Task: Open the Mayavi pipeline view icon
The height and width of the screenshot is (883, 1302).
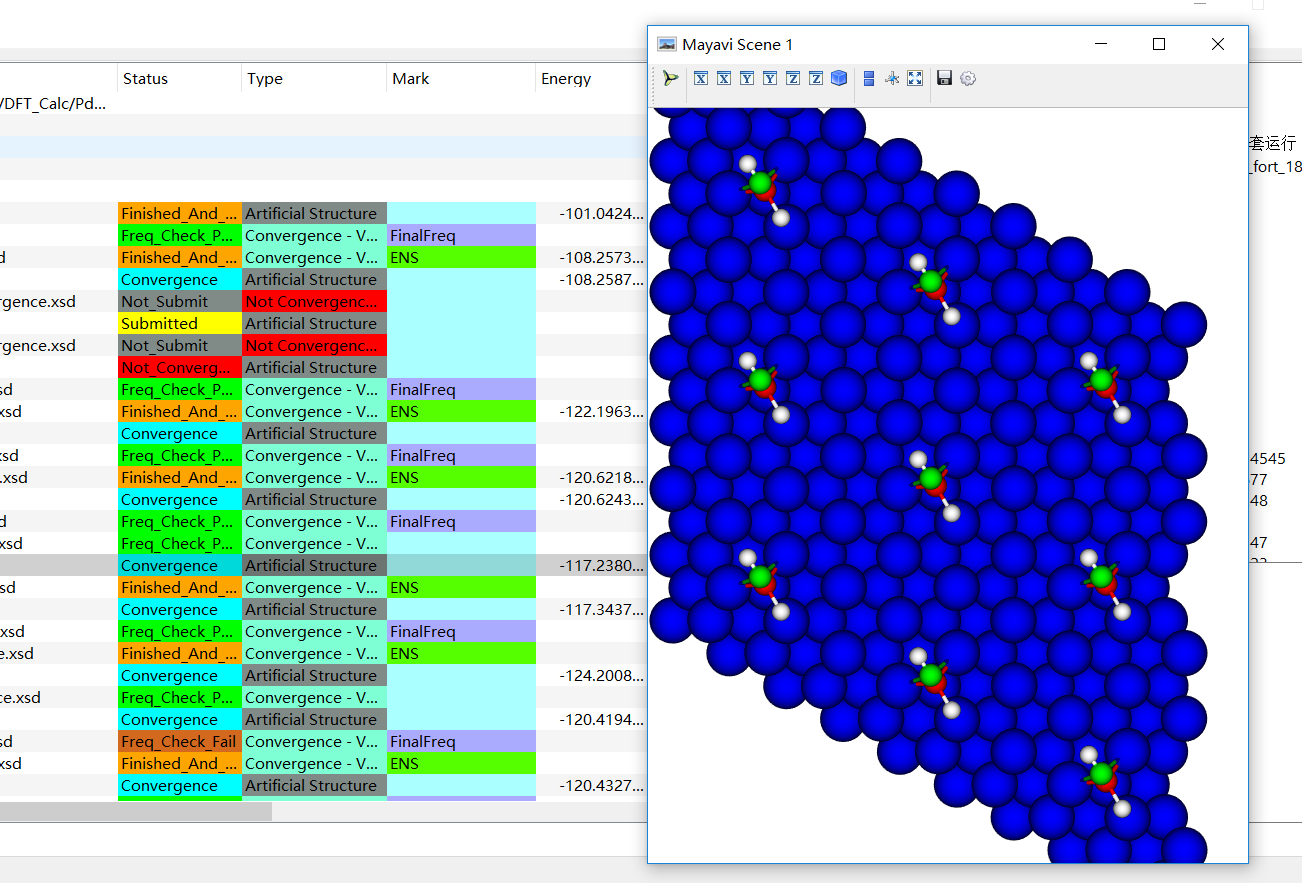Action: (x=670, y=78)
